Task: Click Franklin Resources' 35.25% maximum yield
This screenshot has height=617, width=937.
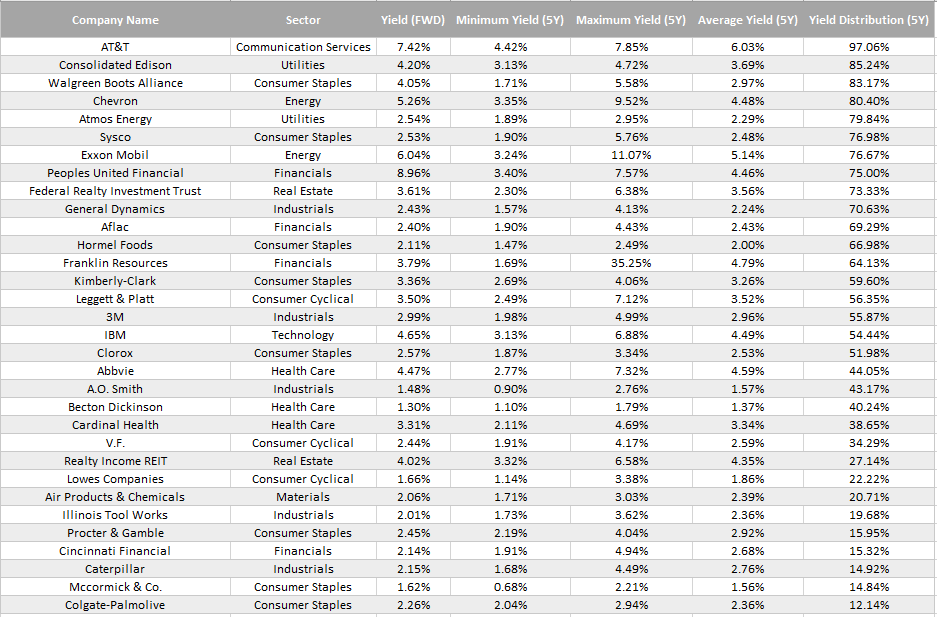Action: coord(632,263)
